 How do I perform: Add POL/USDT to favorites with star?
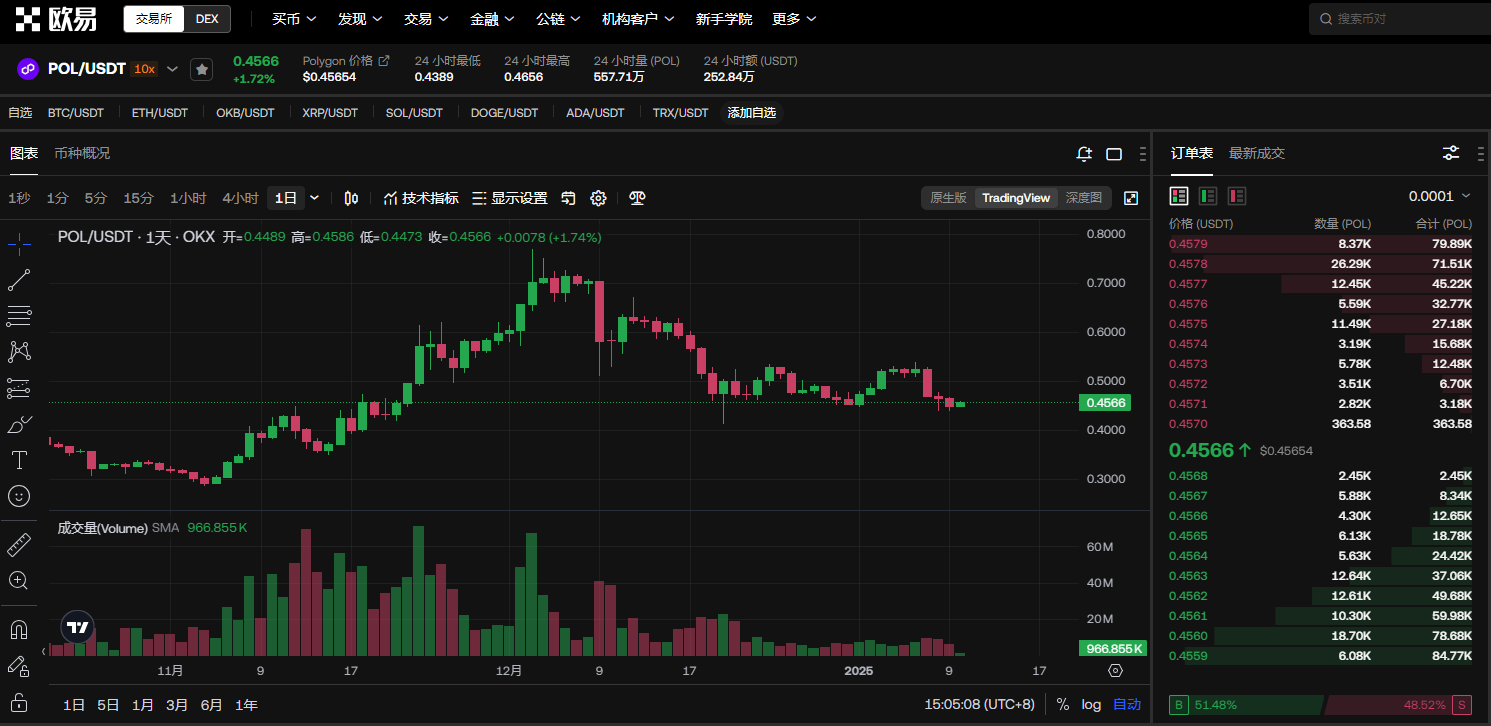coord(201,69)
